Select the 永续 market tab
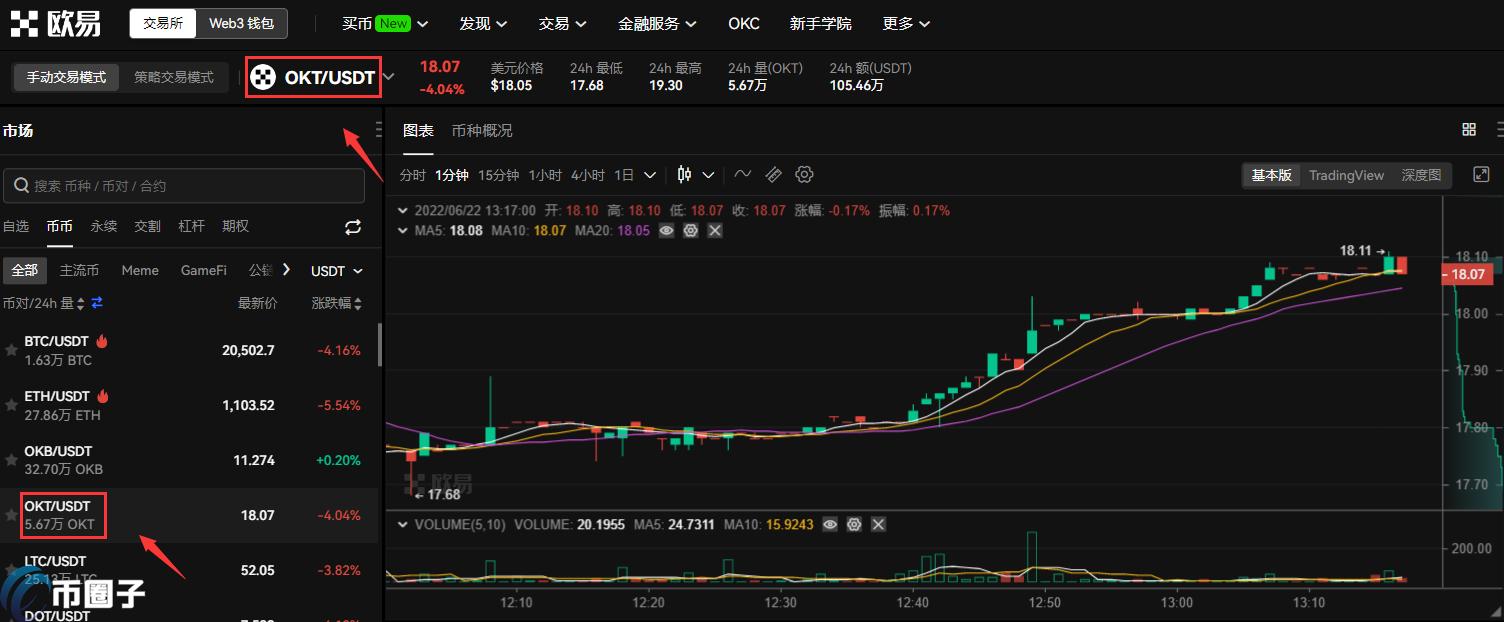 (x=104, y=226)
